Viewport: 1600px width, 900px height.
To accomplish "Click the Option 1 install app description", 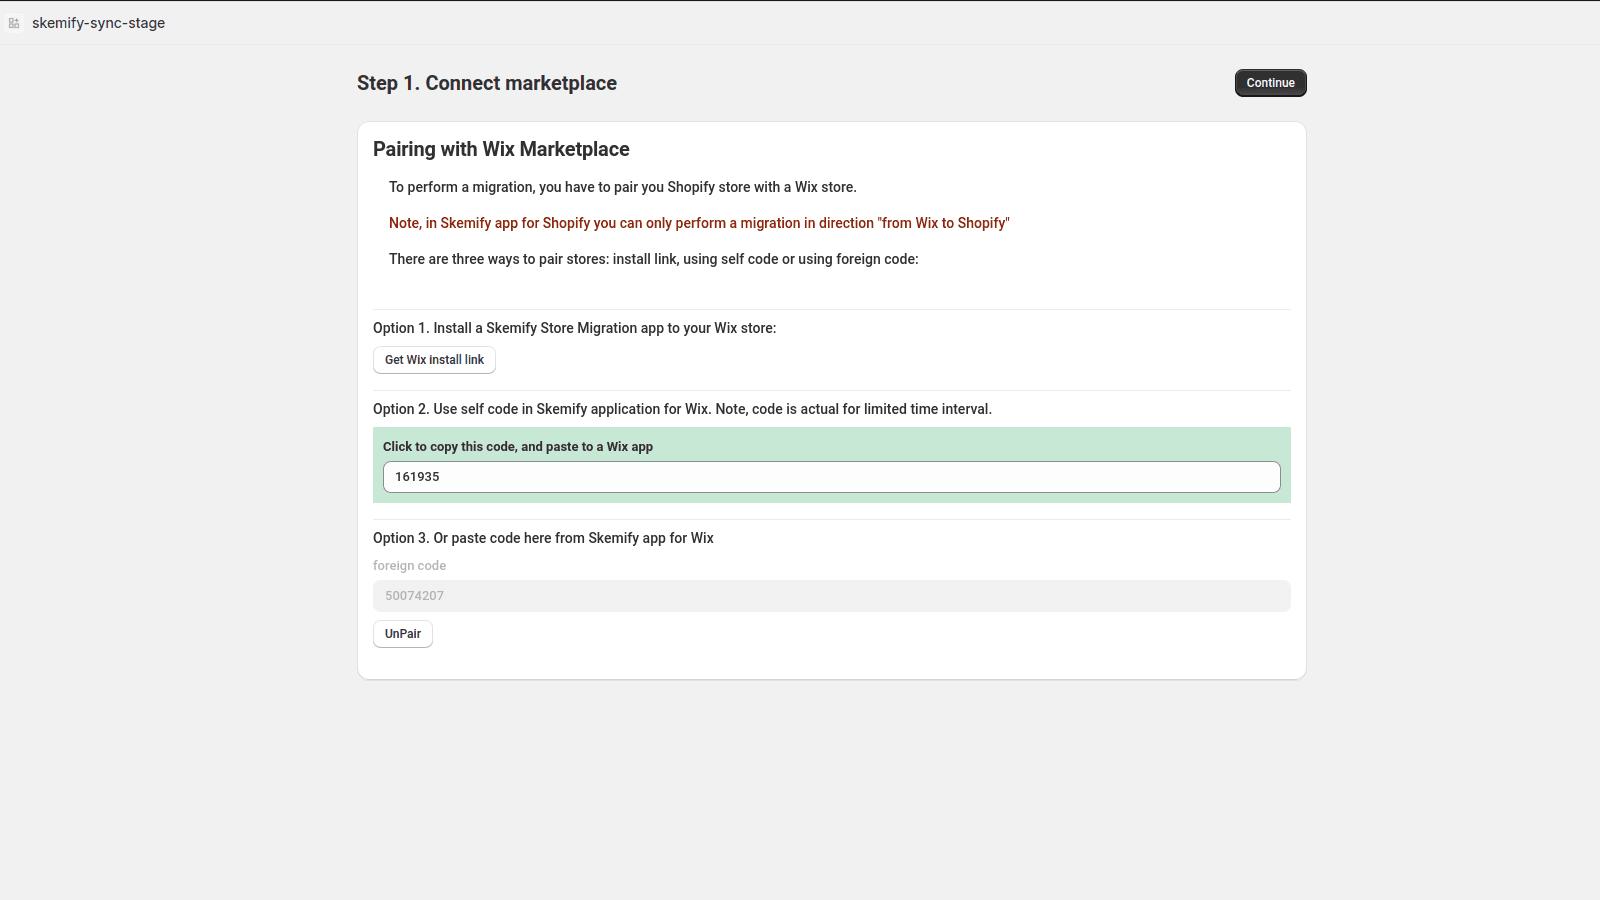I will point(574,328).
